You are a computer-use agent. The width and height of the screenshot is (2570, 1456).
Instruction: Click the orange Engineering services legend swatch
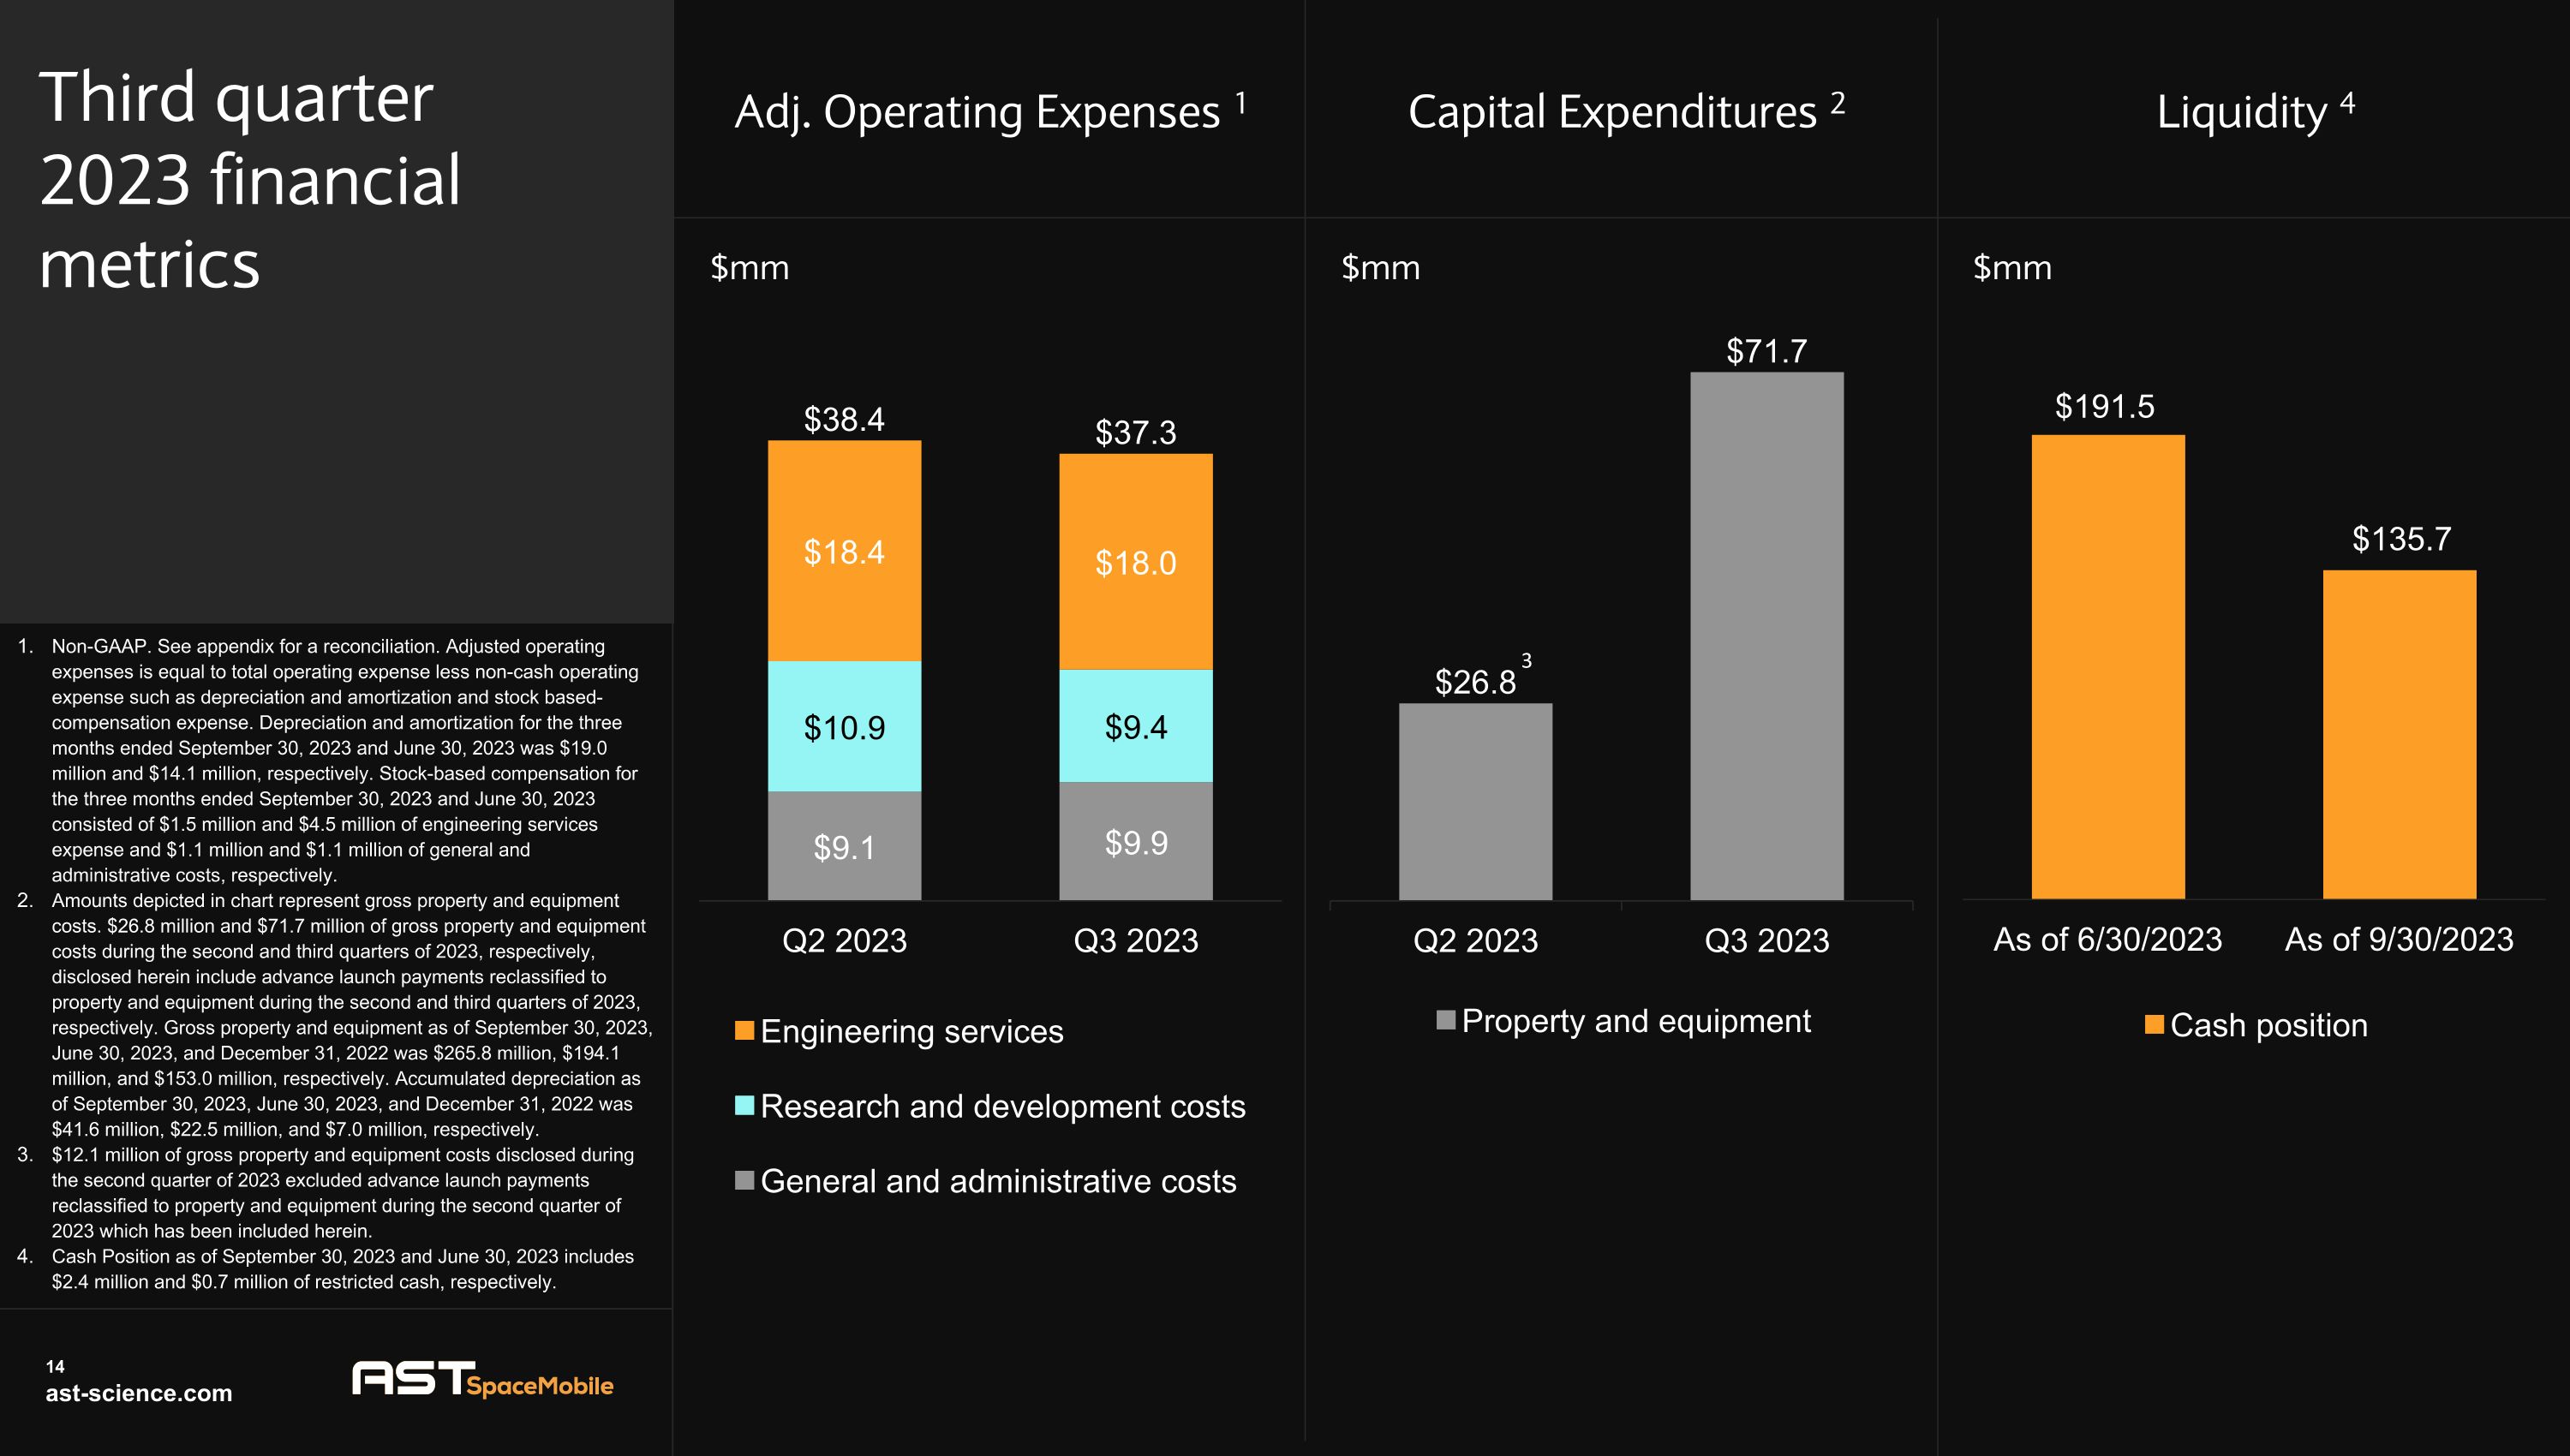click(744, 1030)
